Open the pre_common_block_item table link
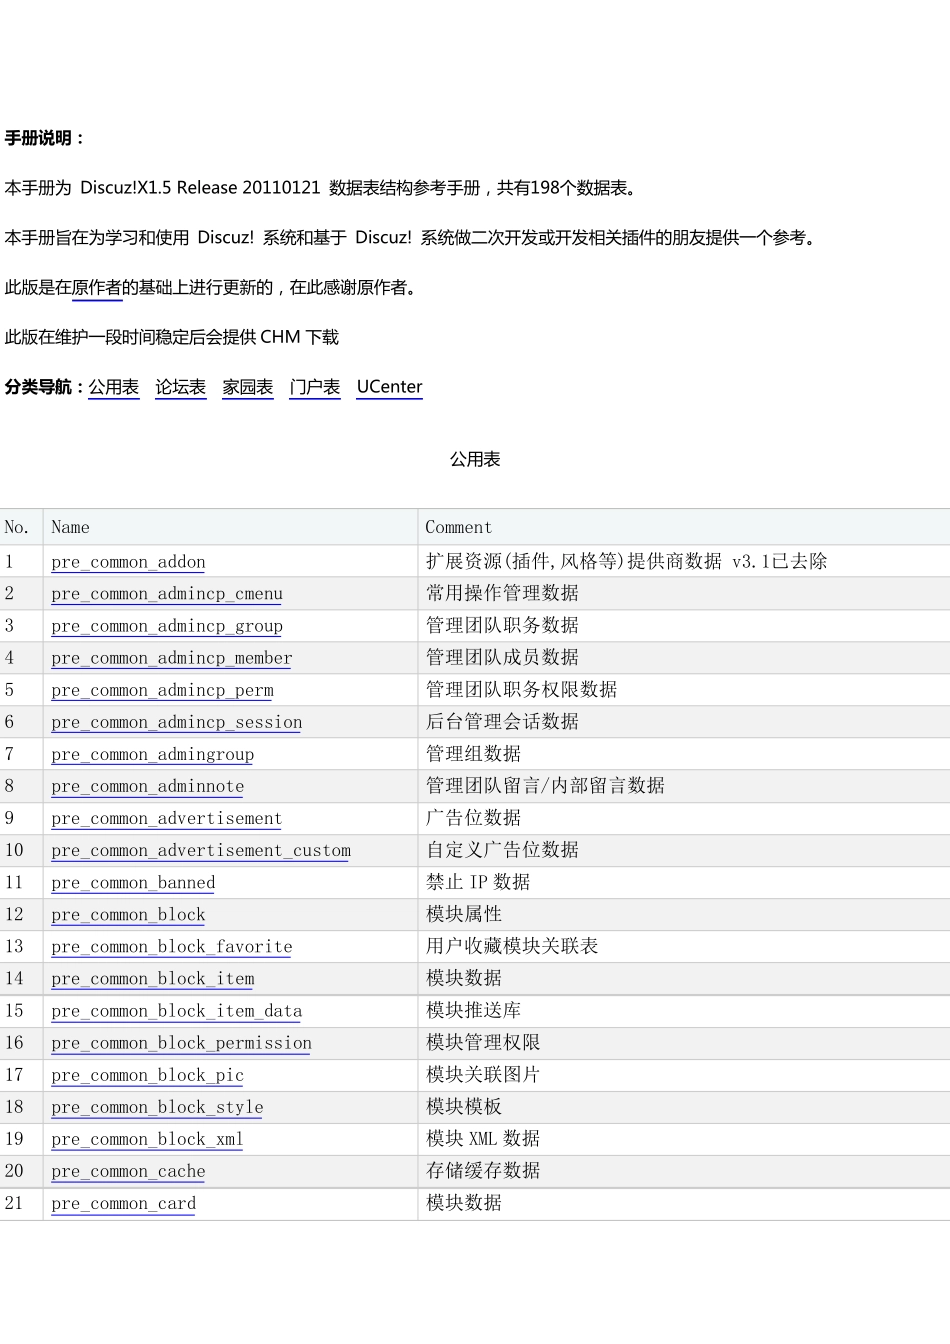Viewport: 950px width, 1344px height. point(153,978)
